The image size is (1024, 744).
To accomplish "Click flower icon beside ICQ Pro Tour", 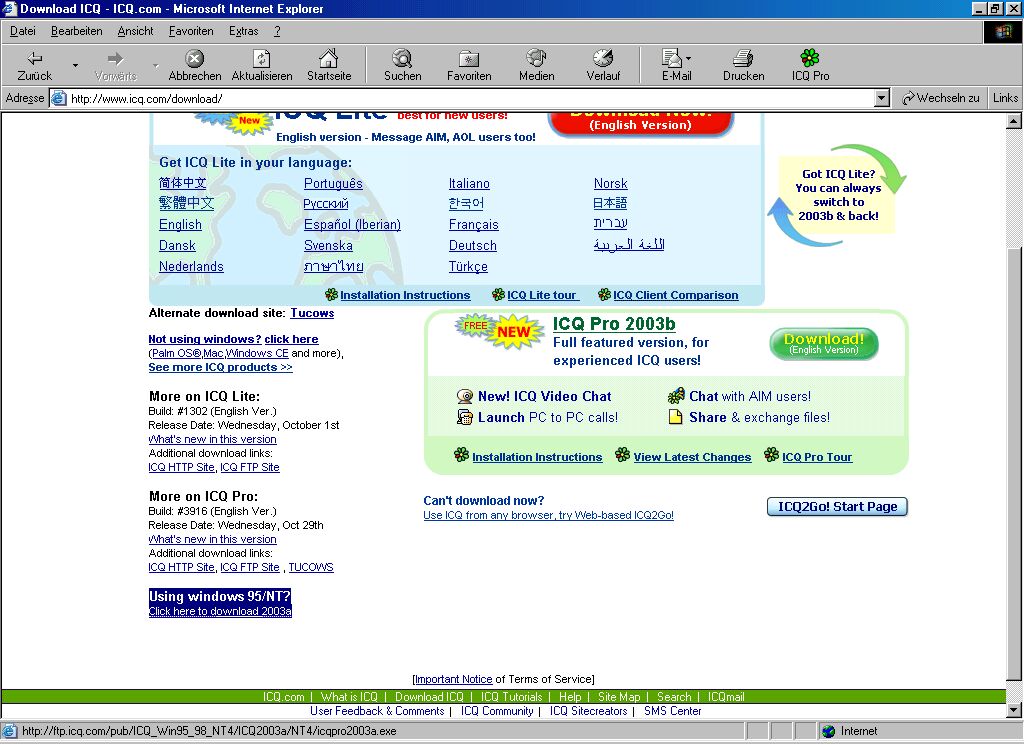I will pos(771,455).
